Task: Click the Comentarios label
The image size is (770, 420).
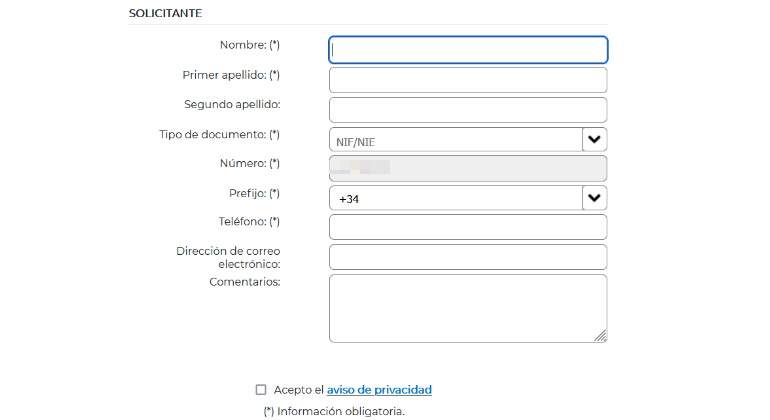Action: pos(245,282)
